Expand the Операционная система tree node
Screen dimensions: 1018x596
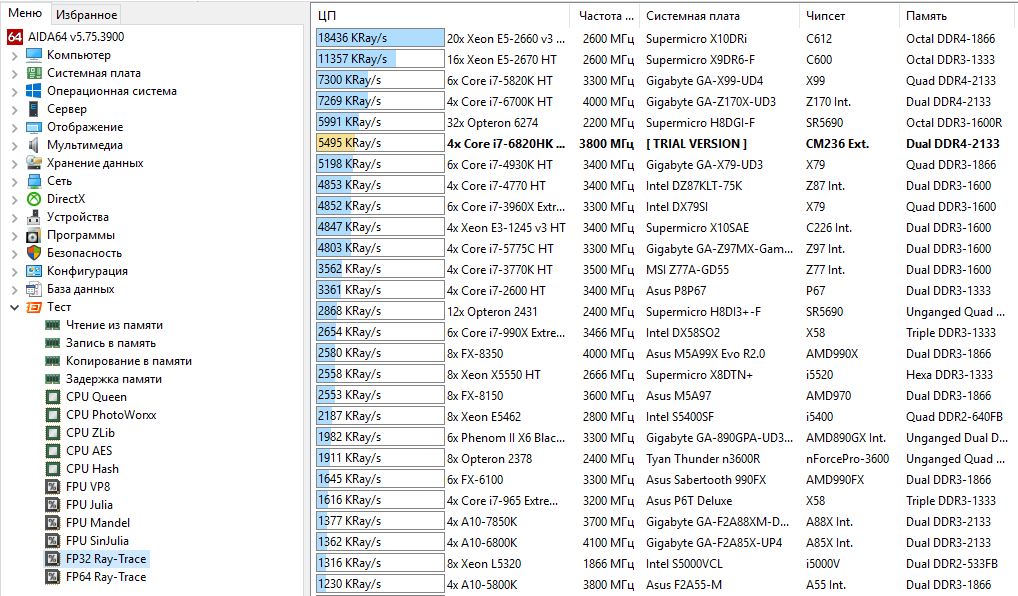tap(14, 92)
